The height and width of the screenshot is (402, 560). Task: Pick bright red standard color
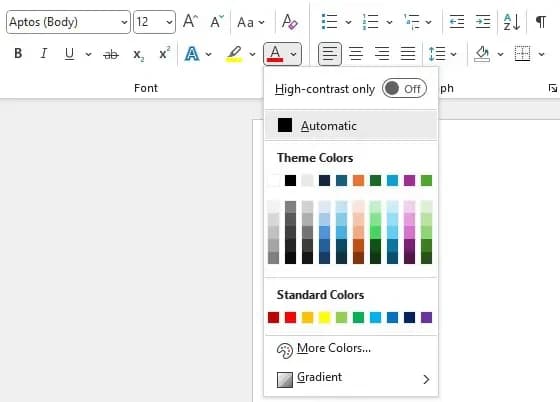coord(290,317)
